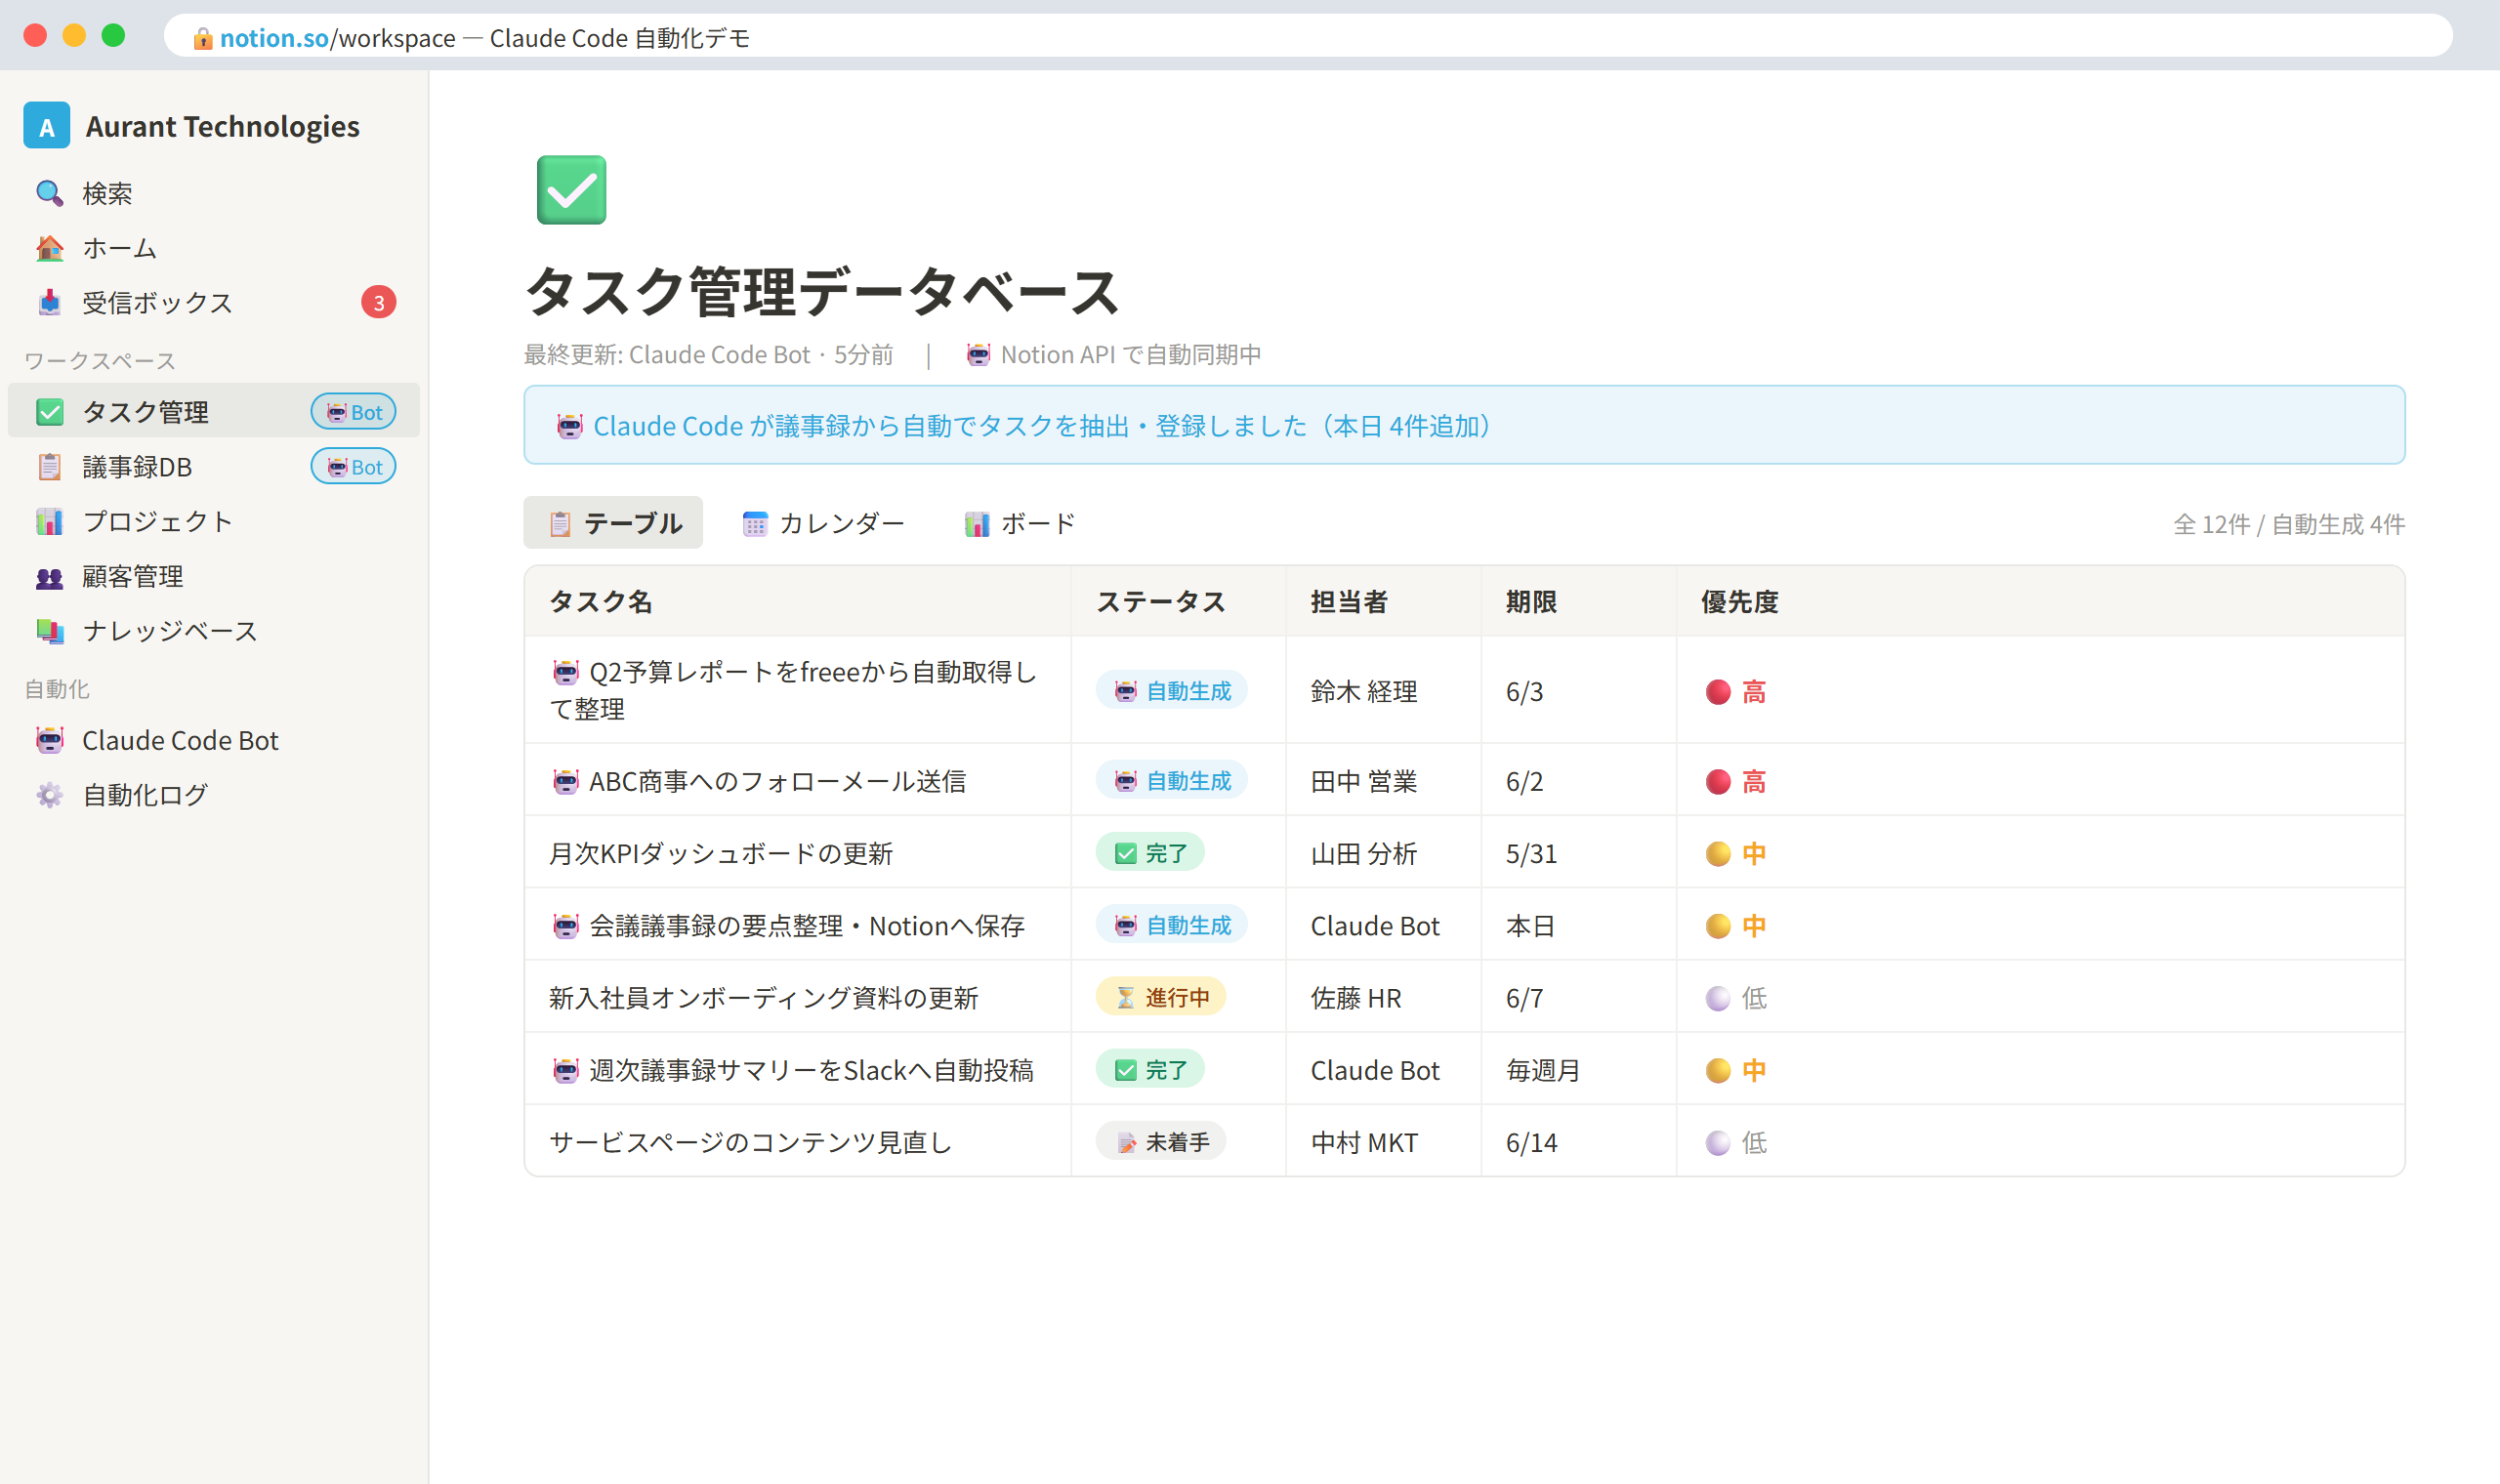The height and width of the screenshot is (1484, 2500).
Task: Switch to the ボード view tab
Action: [1019, 523]
